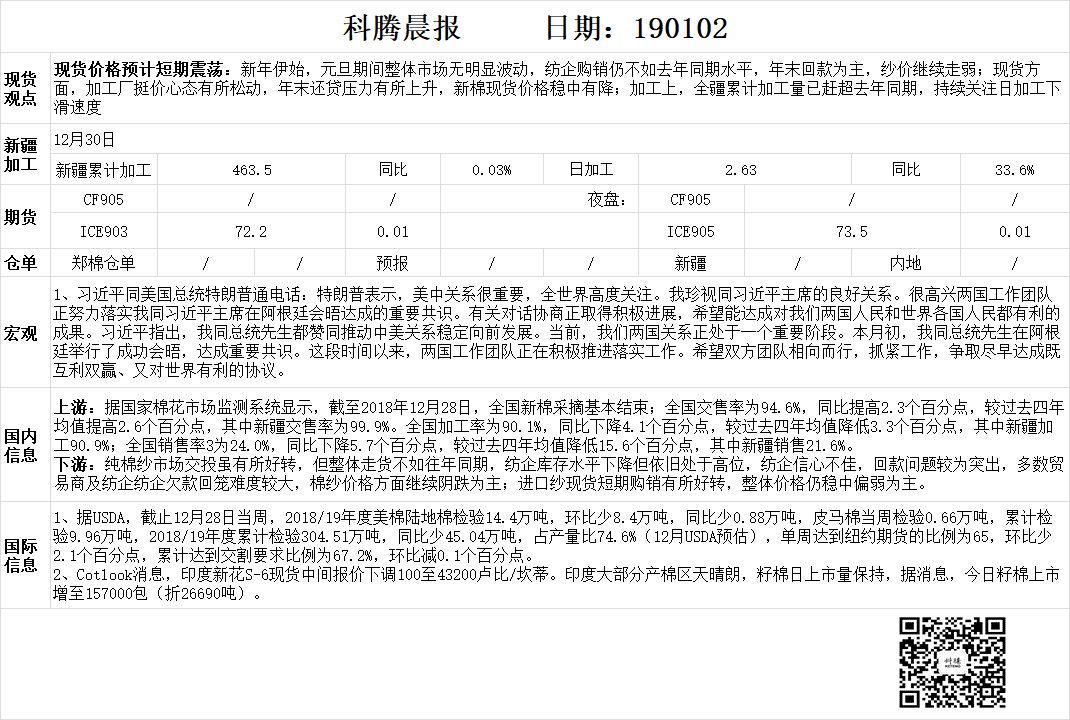Image resolution: width=1070 pixels, height=720 pixels.
Task: Click the 12月30日 date cell
Action: [x=85, y=139]
